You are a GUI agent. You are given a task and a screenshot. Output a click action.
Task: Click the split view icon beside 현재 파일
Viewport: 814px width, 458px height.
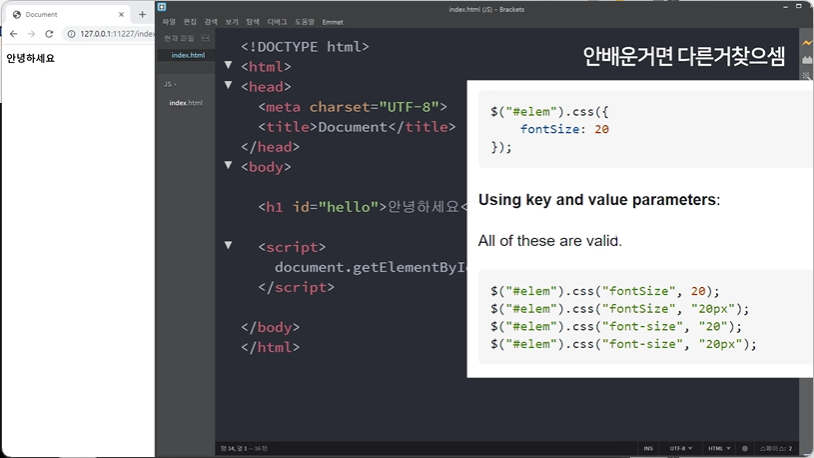pos(206,38)
